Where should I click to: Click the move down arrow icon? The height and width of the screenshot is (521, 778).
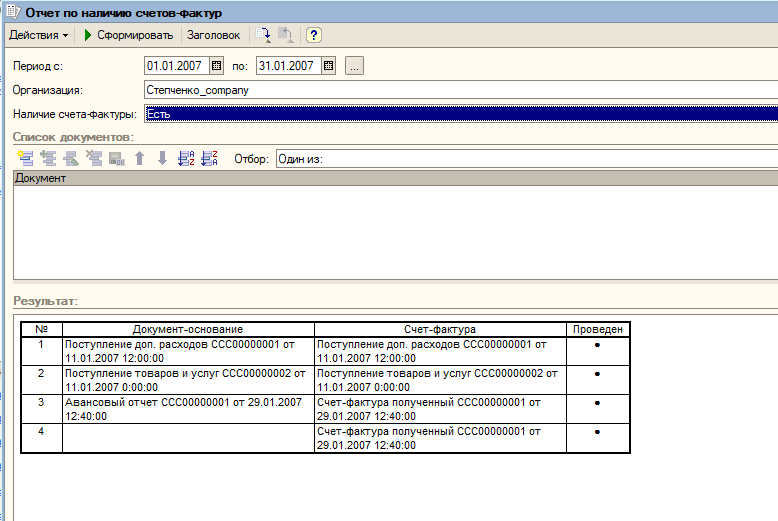pos(162,159)
